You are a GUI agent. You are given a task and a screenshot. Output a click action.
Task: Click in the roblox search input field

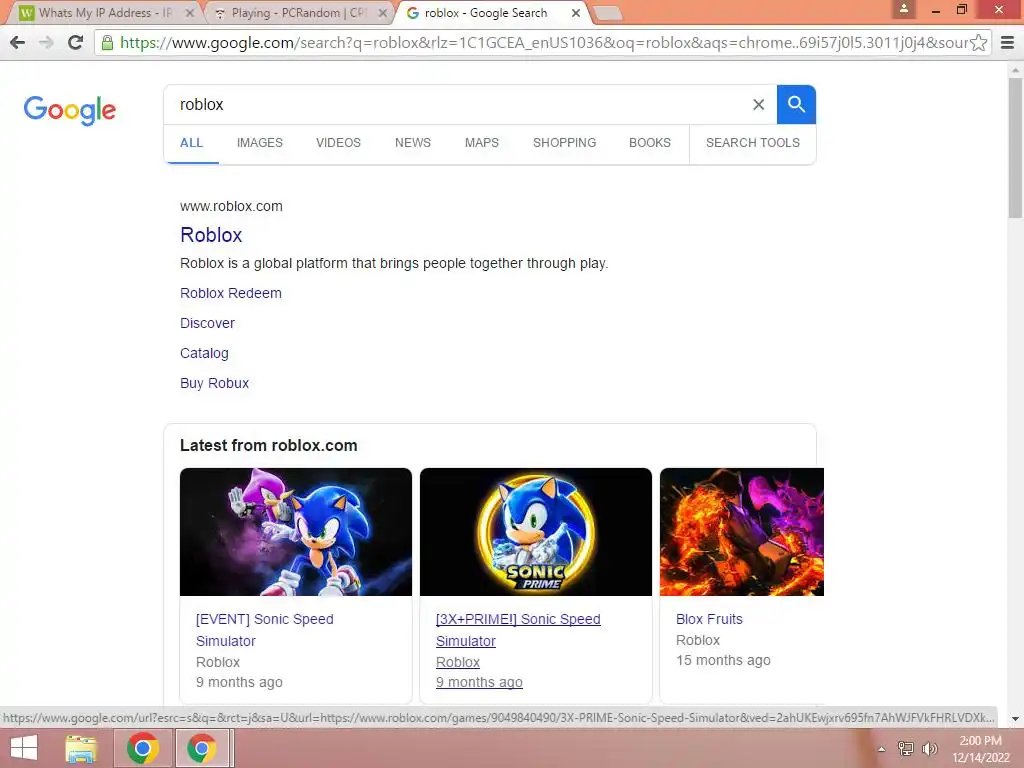pos(457,104)
